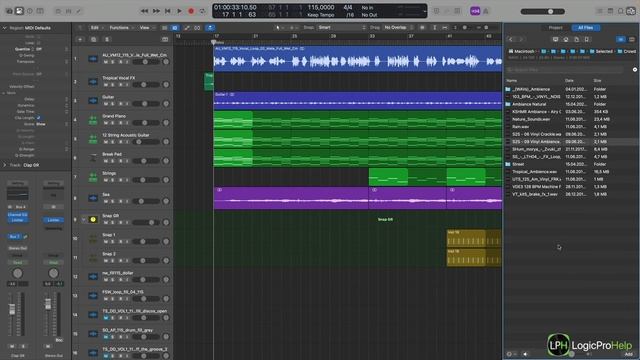Click the purple count-in button

(x=475, y=11)
